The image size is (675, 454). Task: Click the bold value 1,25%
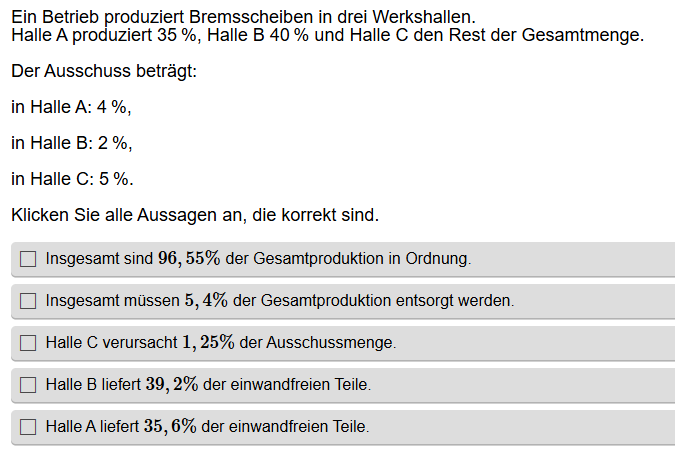tap(208, 343)
